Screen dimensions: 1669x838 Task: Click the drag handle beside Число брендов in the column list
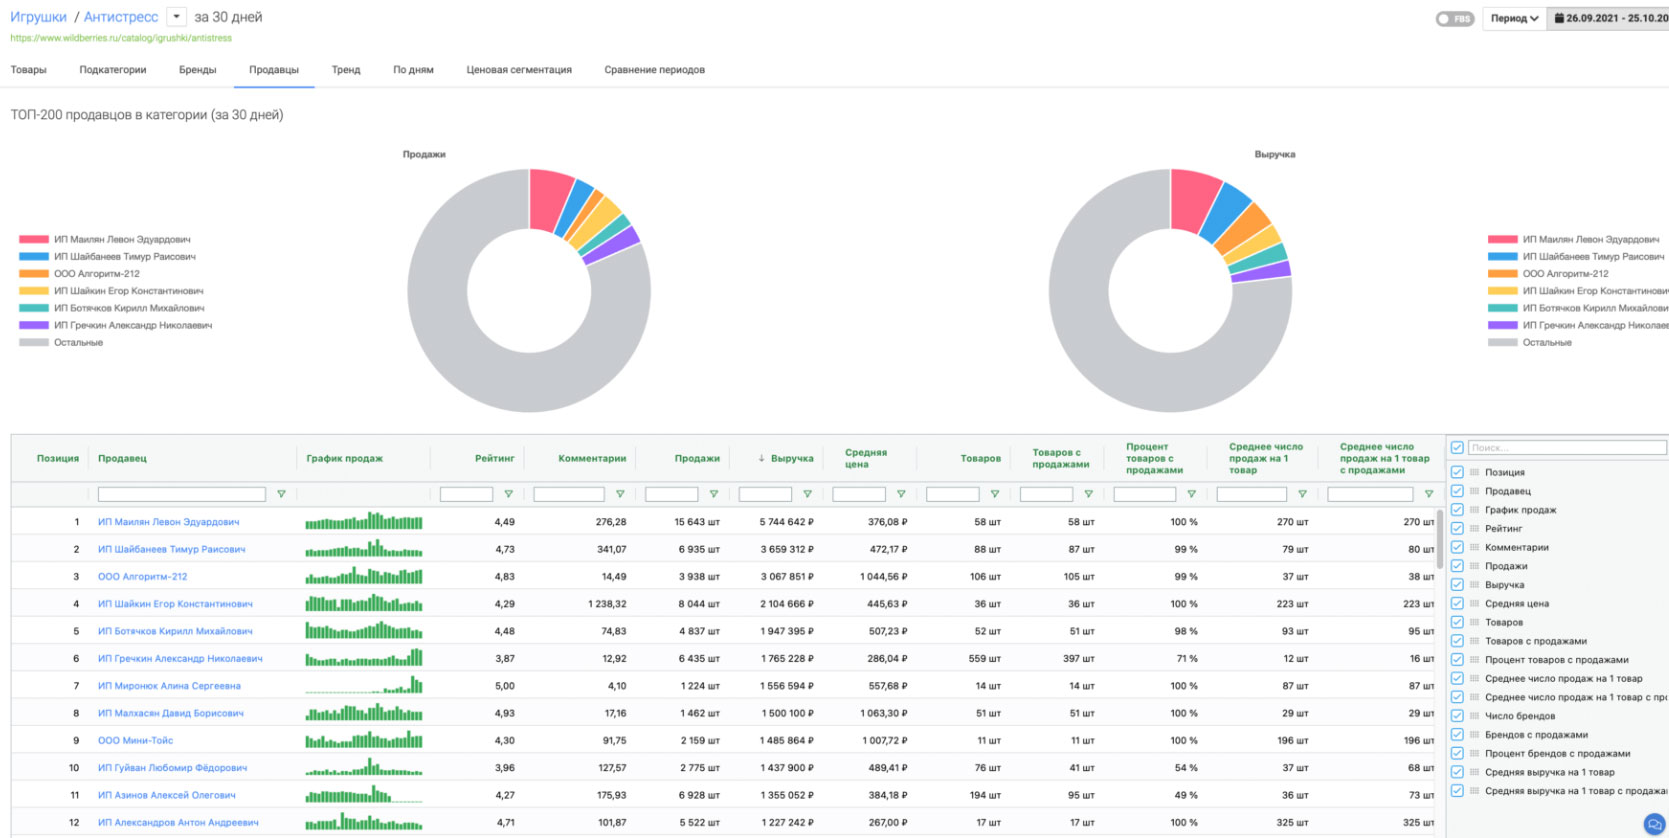point(1474,716)
